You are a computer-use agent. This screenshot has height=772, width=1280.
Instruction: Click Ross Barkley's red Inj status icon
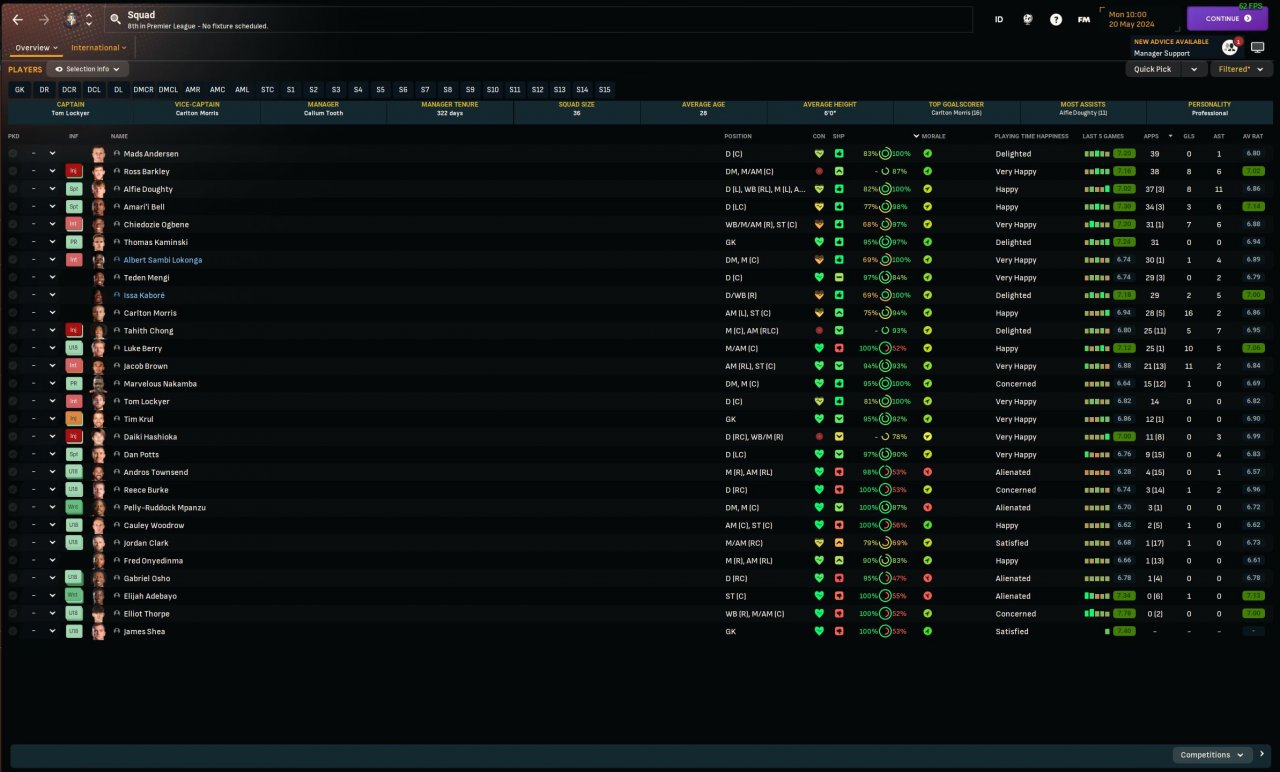pyautogui.click(x=74, y=171)
